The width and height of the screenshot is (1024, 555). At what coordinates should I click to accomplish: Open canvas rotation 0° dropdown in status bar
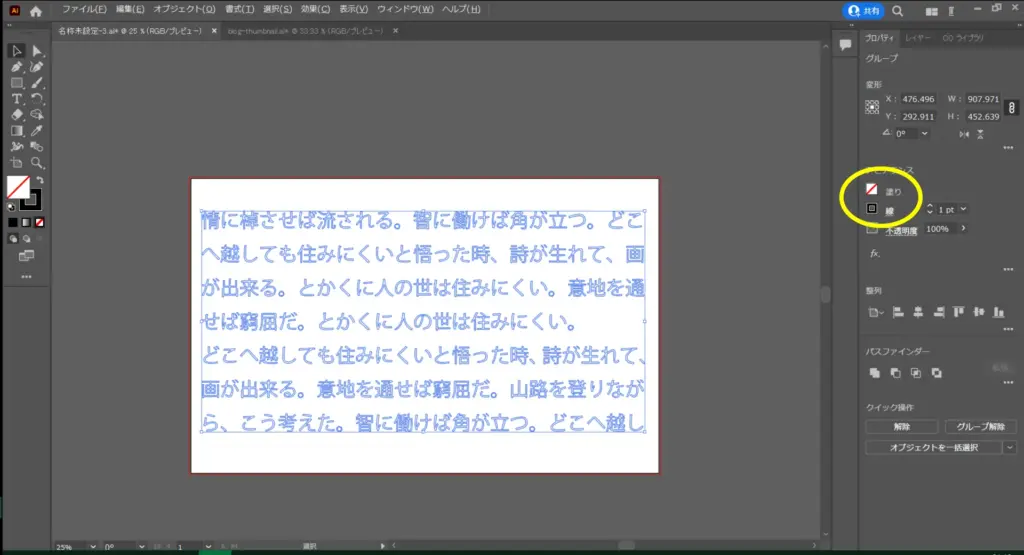(141, 547)
